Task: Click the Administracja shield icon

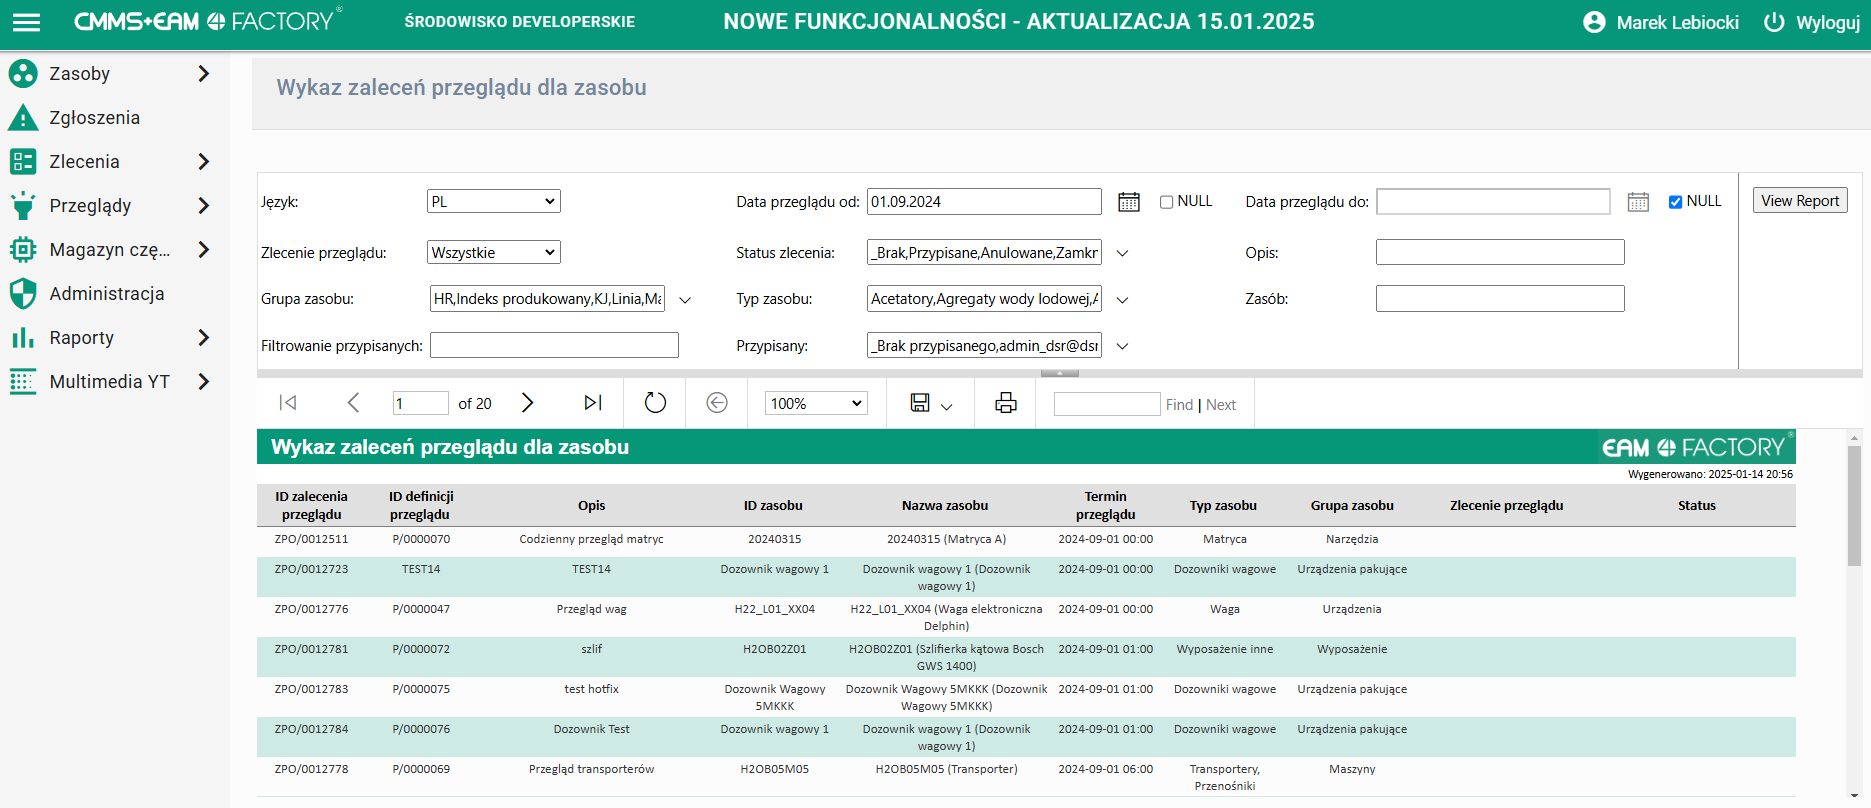Action: [x=23, y=293]
